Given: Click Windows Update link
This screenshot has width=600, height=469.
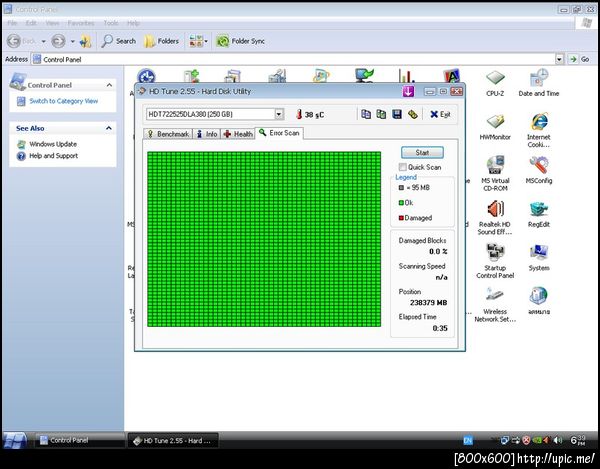Looking at the screenshot, I should [53, 144].
